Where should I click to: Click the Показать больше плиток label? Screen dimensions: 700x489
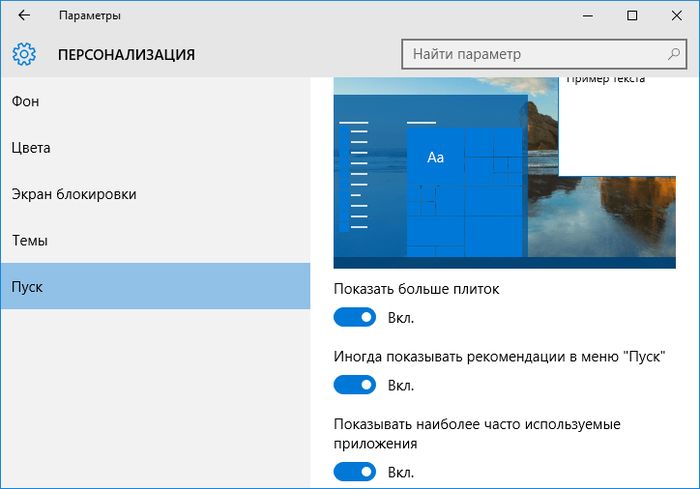click(x=415, y=289)
